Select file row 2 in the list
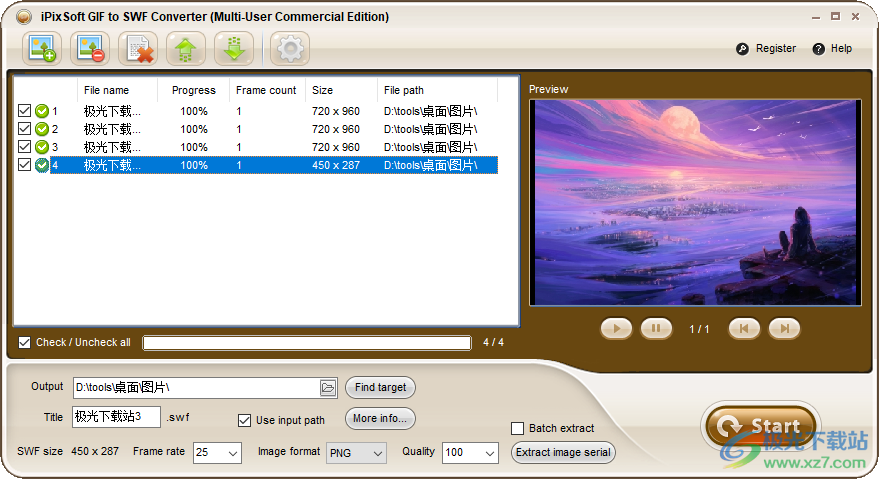Screen dimensions: 879x479 coord(274,129)
